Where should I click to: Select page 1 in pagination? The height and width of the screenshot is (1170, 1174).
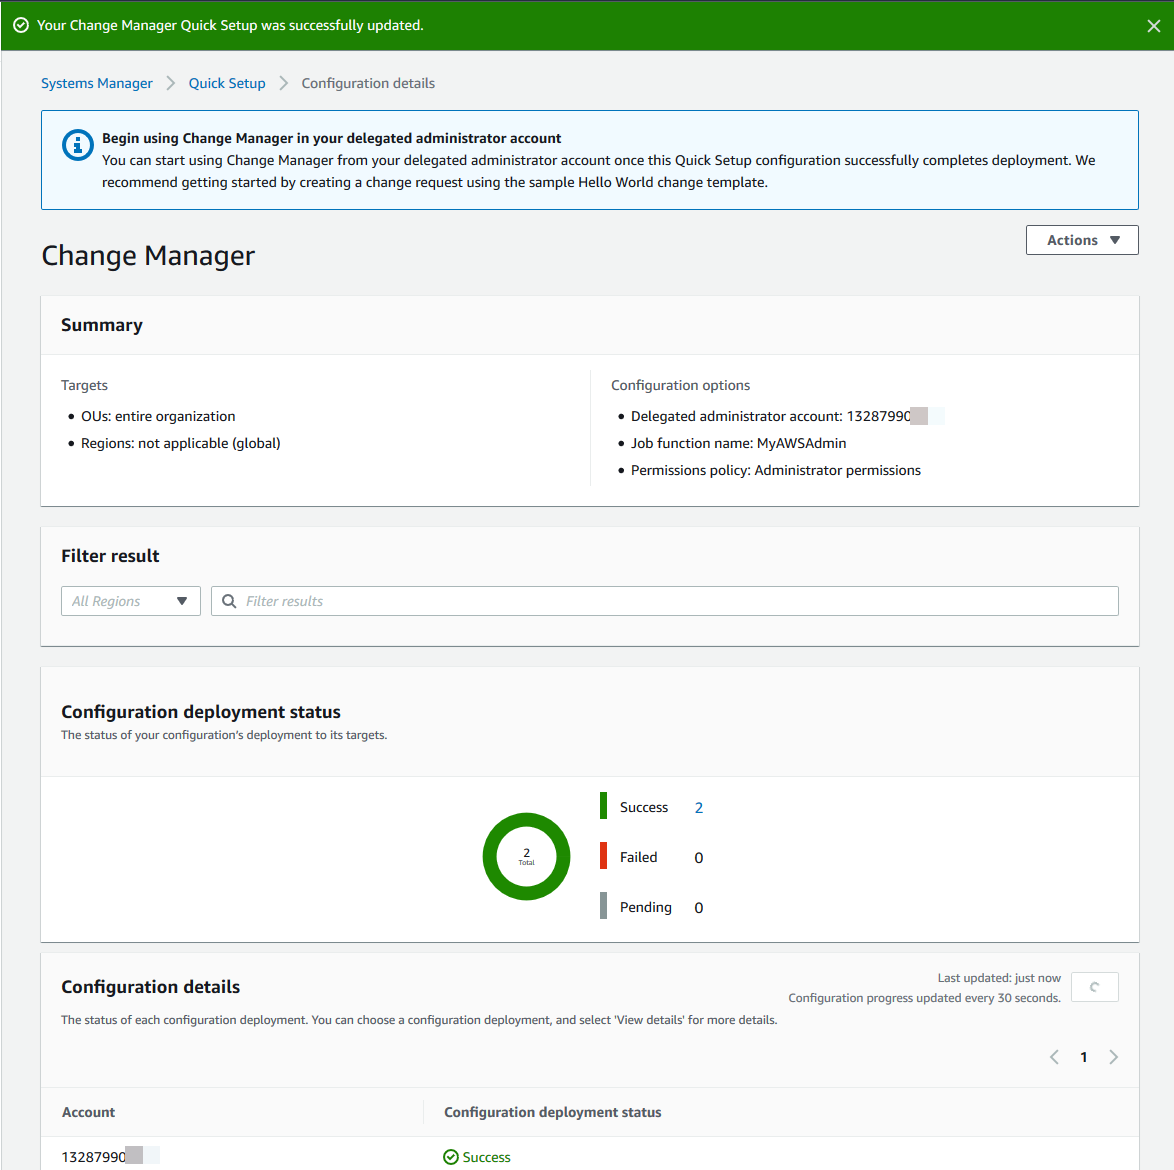coord(1083,1057)
